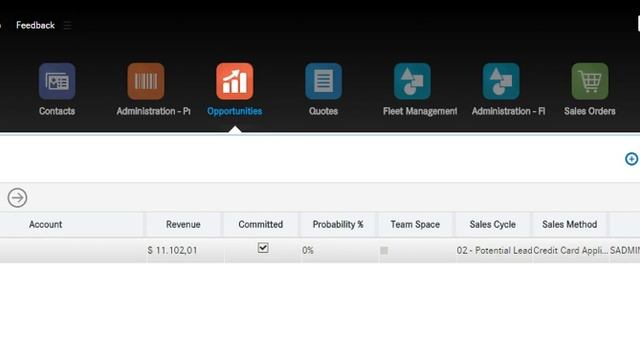The image size is (640, 360).
Task: Click the circled right-arrow navigation icon
Action: click(x=17, y=198)
